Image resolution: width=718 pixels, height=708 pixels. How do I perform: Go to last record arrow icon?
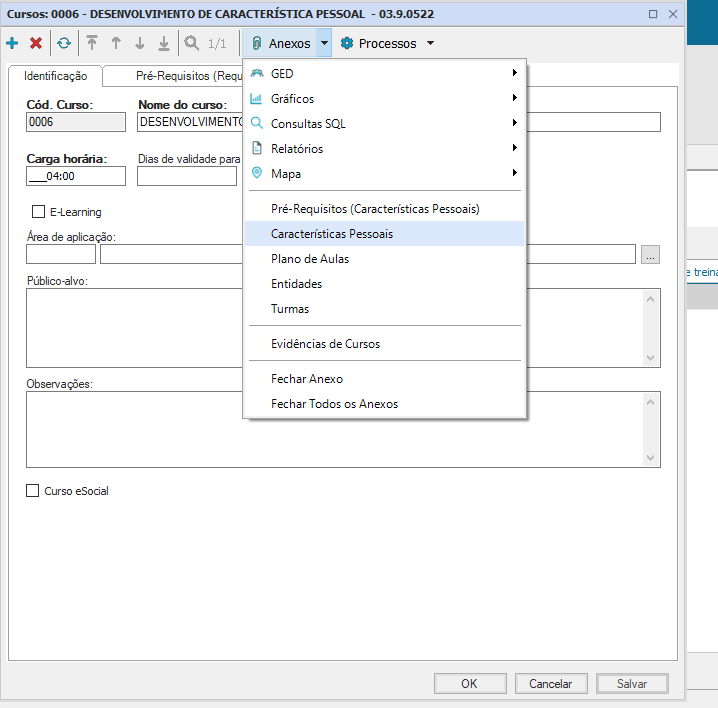click(164, 43)
